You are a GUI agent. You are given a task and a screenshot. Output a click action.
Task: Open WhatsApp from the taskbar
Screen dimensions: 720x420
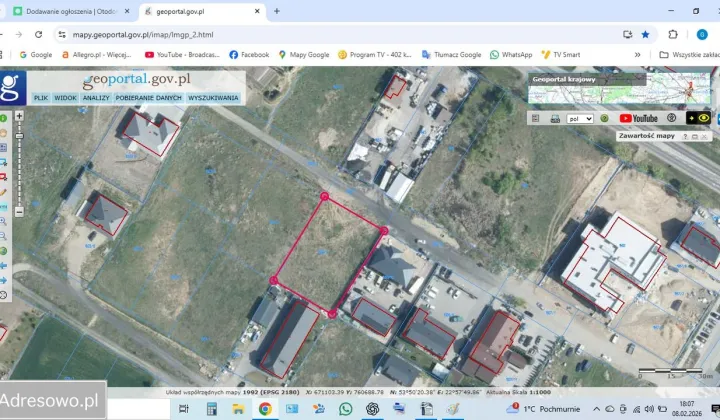click(345, 409)
